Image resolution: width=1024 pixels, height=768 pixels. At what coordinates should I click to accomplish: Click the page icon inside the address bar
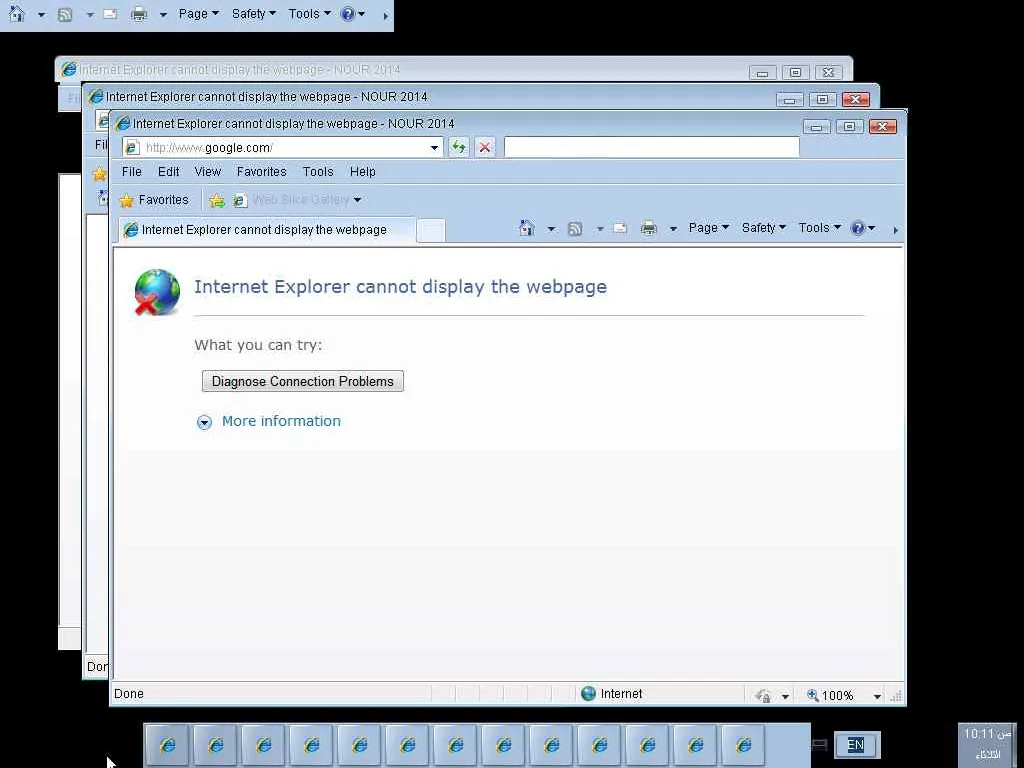131,148
